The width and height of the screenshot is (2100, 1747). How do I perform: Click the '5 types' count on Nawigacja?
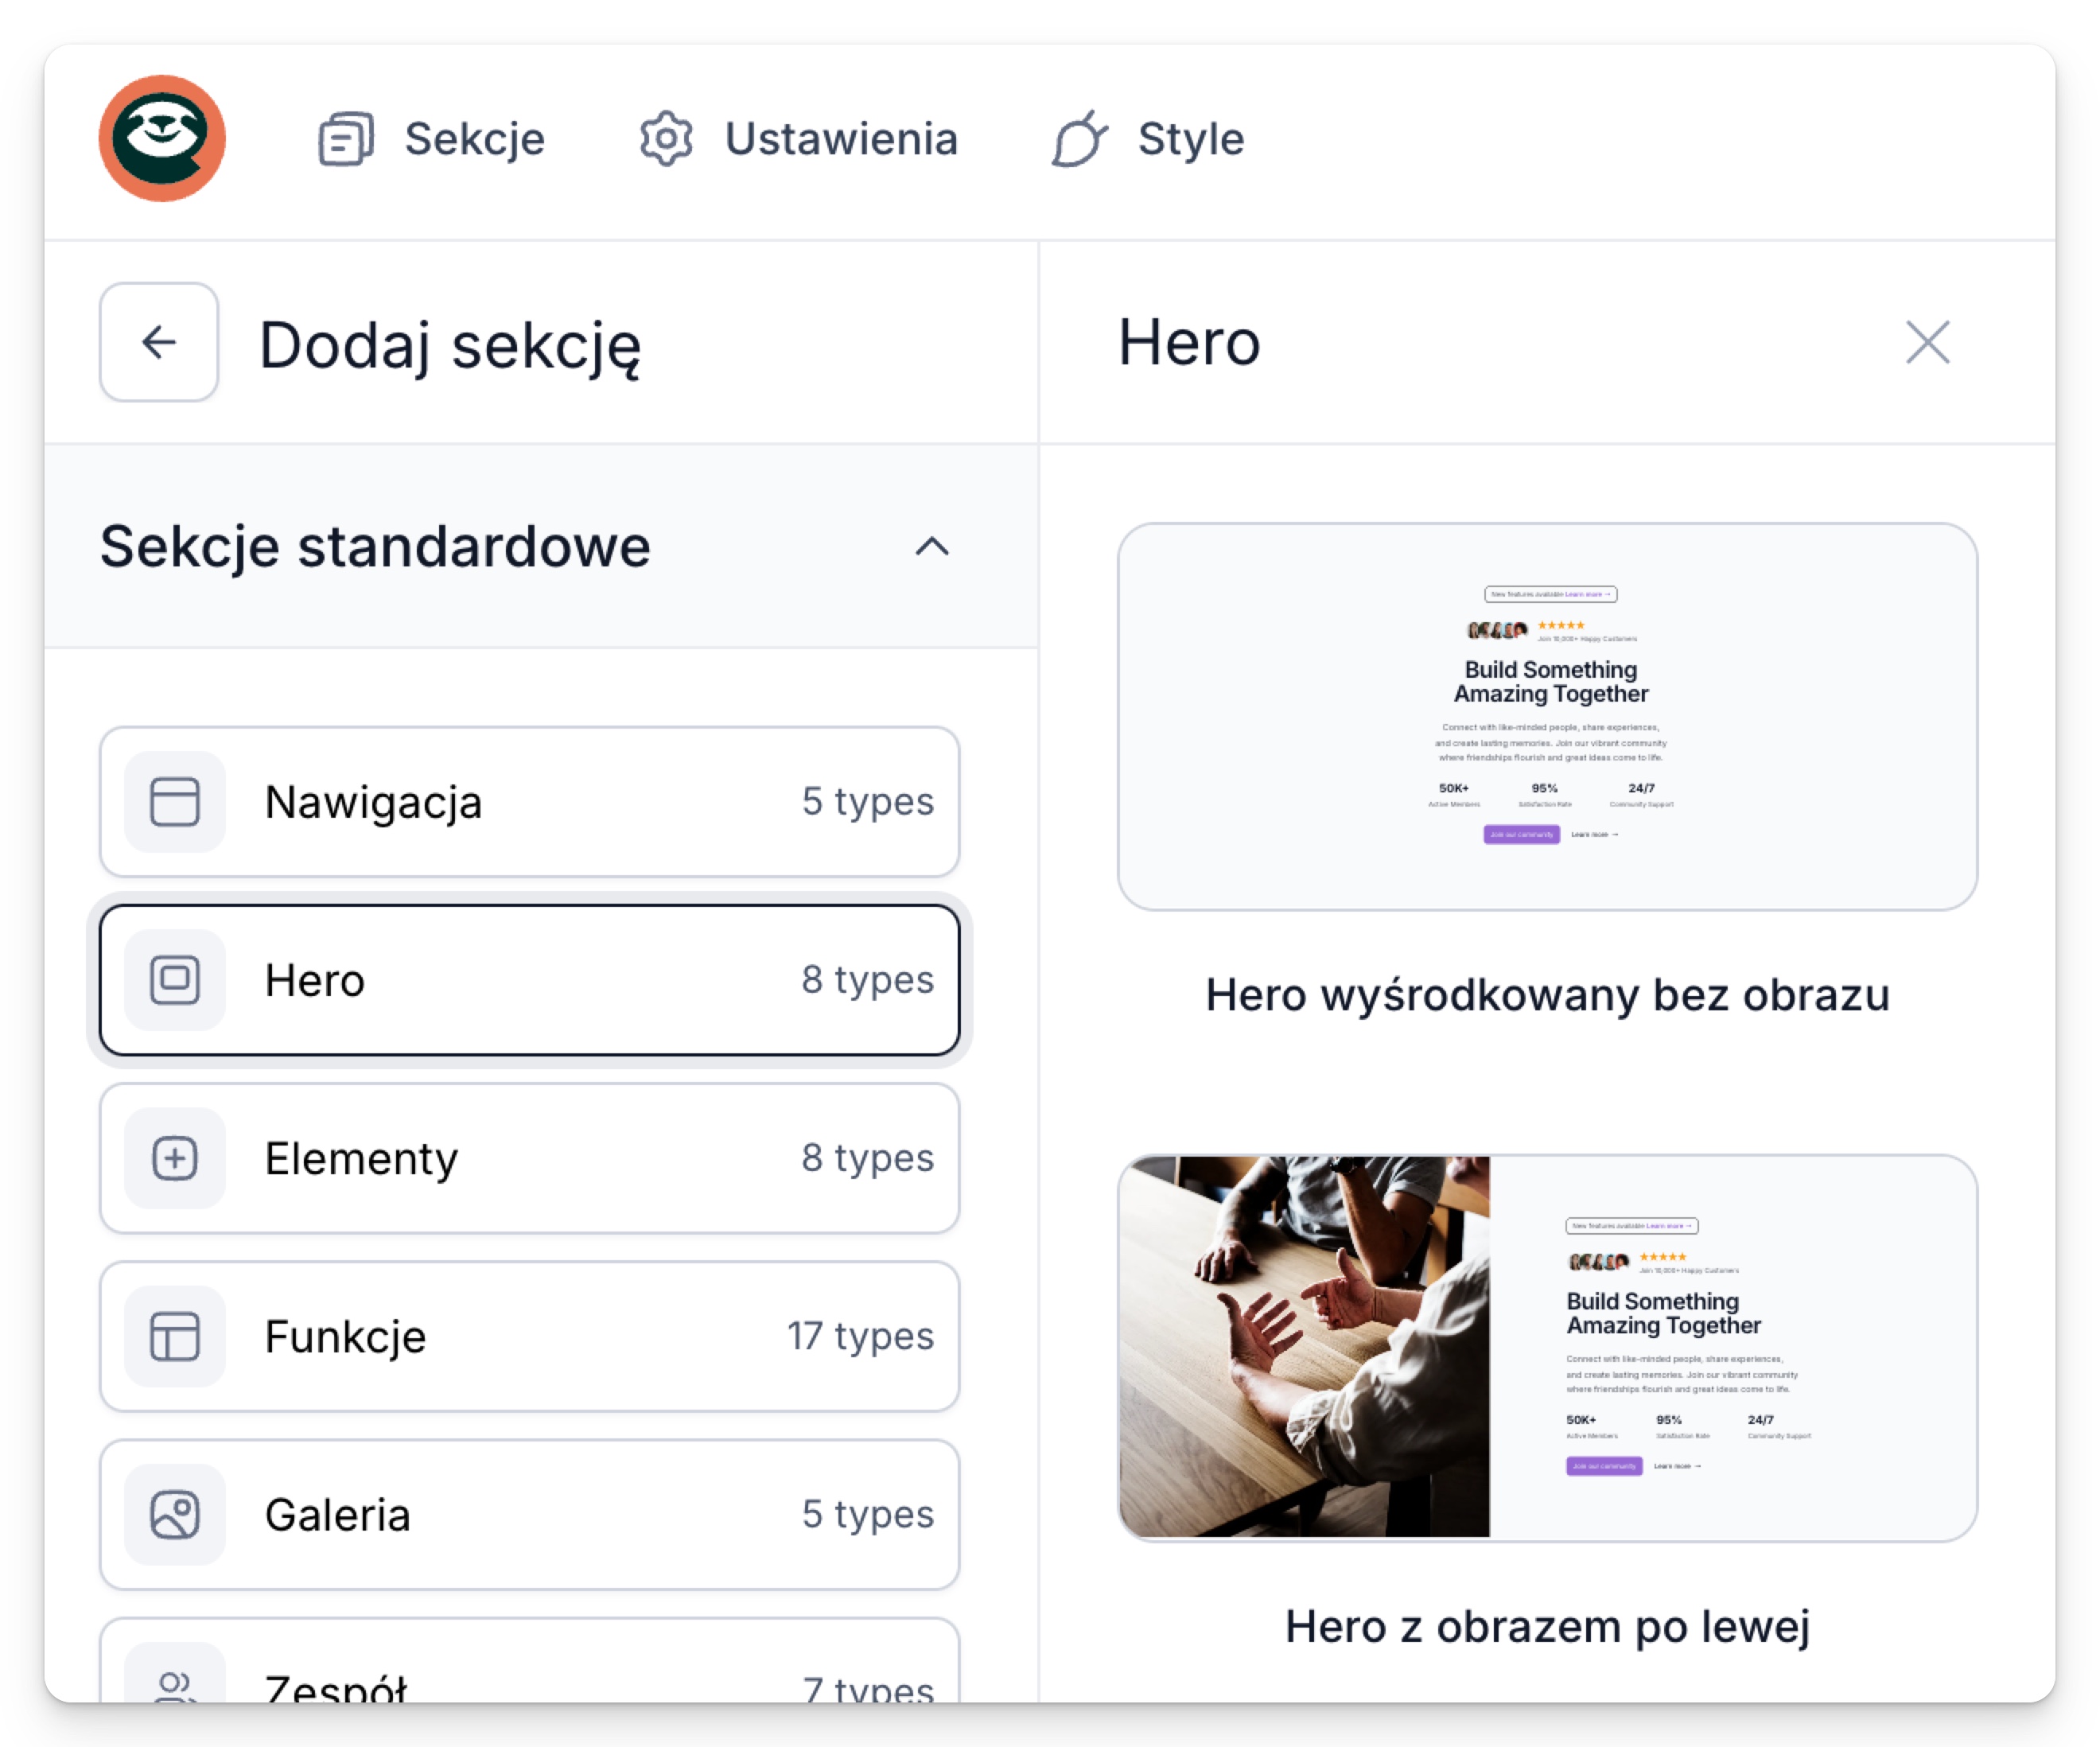pyautogui.click(x=867, y=801)
